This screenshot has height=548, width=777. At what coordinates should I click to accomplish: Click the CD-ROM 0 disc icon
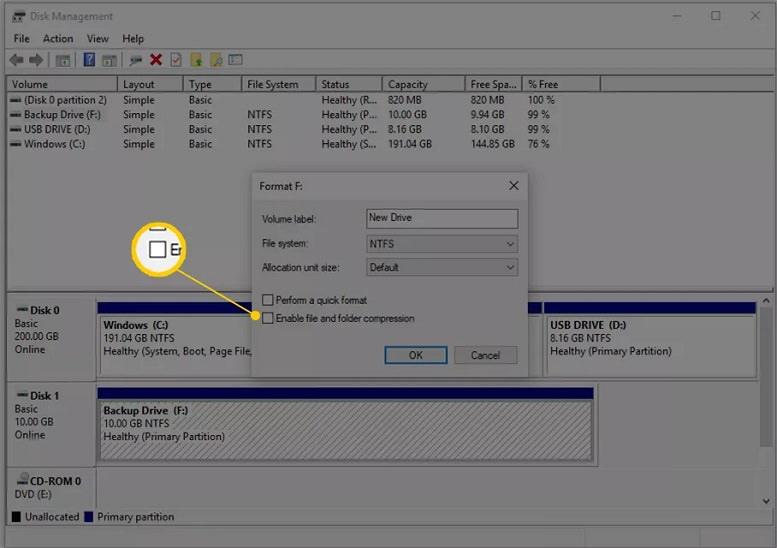click(22, 480)
